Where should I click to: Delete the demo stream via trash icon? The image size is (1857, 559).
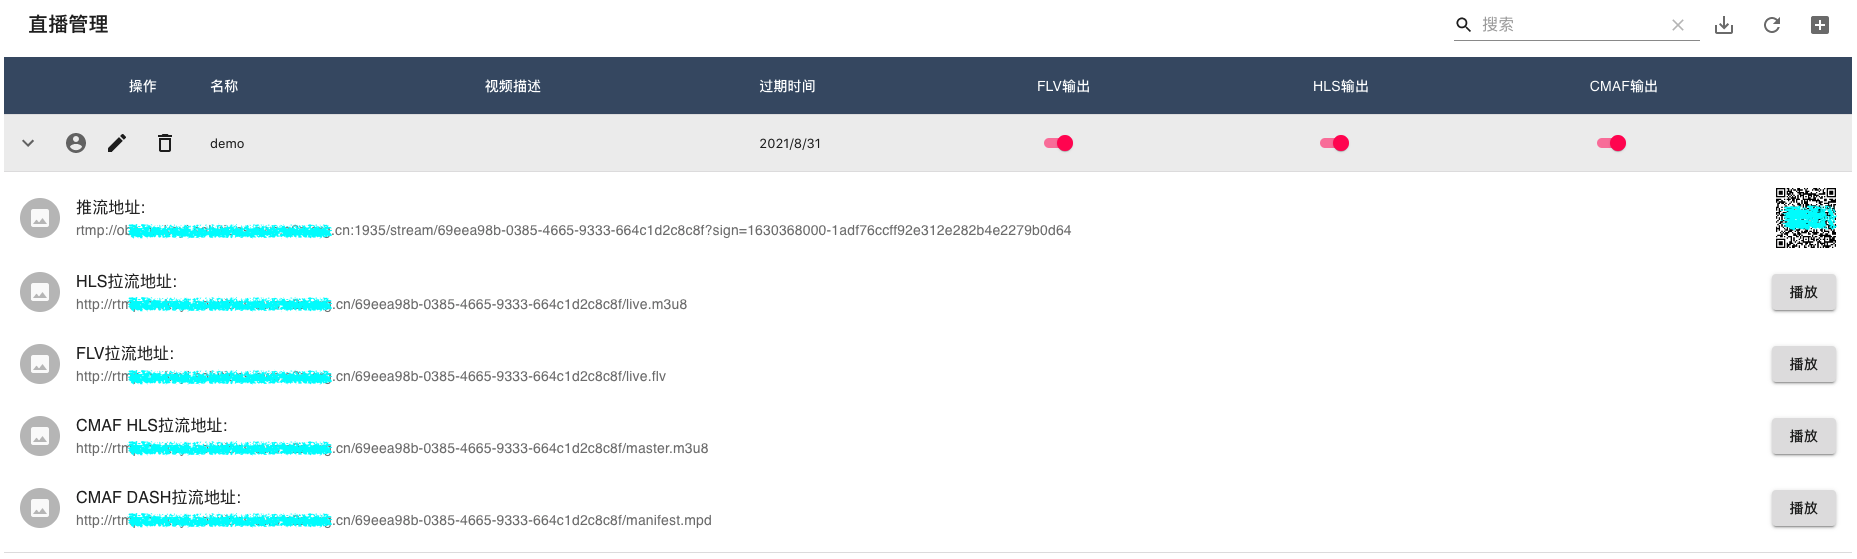point(165,143)
